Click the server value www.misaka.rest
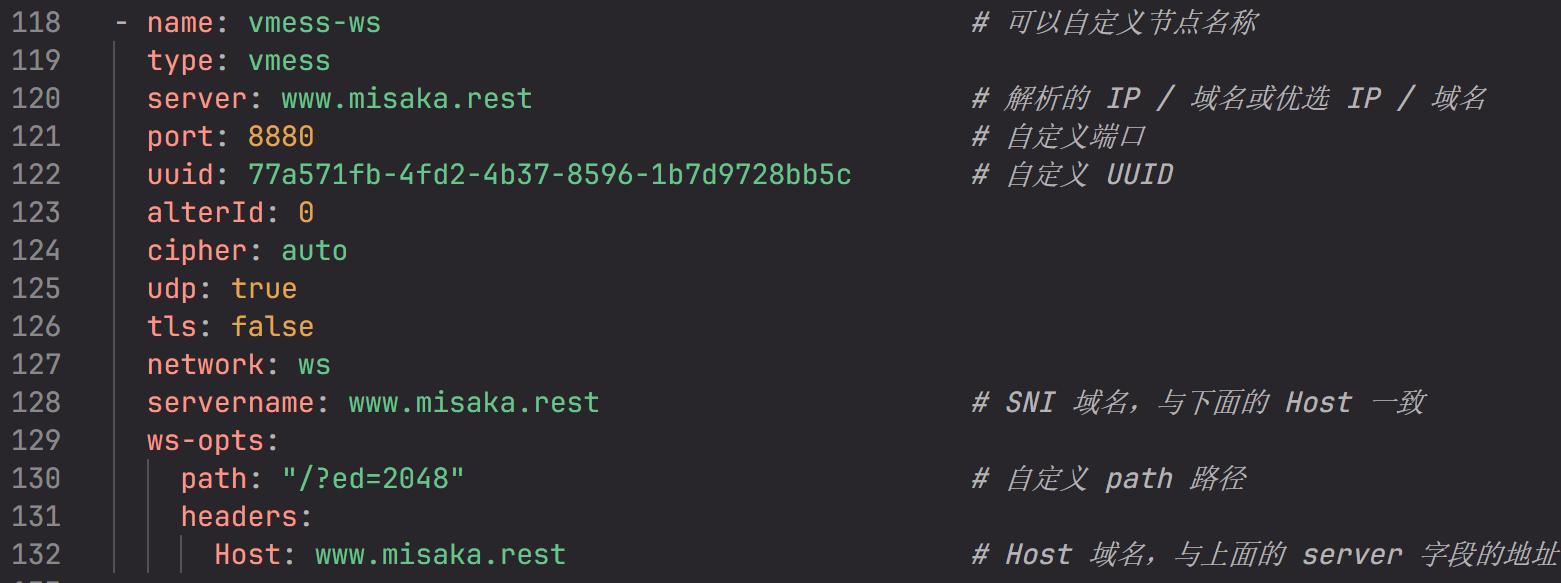The height and width of the screenshot is (583, 1561). click(x=406, y=99)
